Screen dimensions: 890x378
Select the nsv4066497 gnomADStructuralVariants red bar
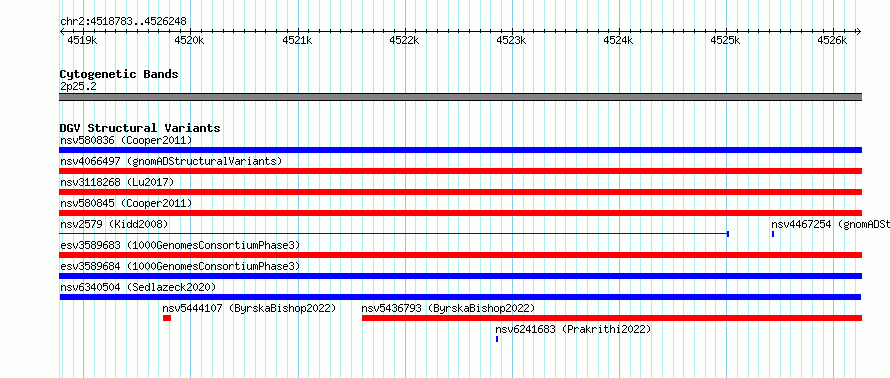click(x=460, y=171)
